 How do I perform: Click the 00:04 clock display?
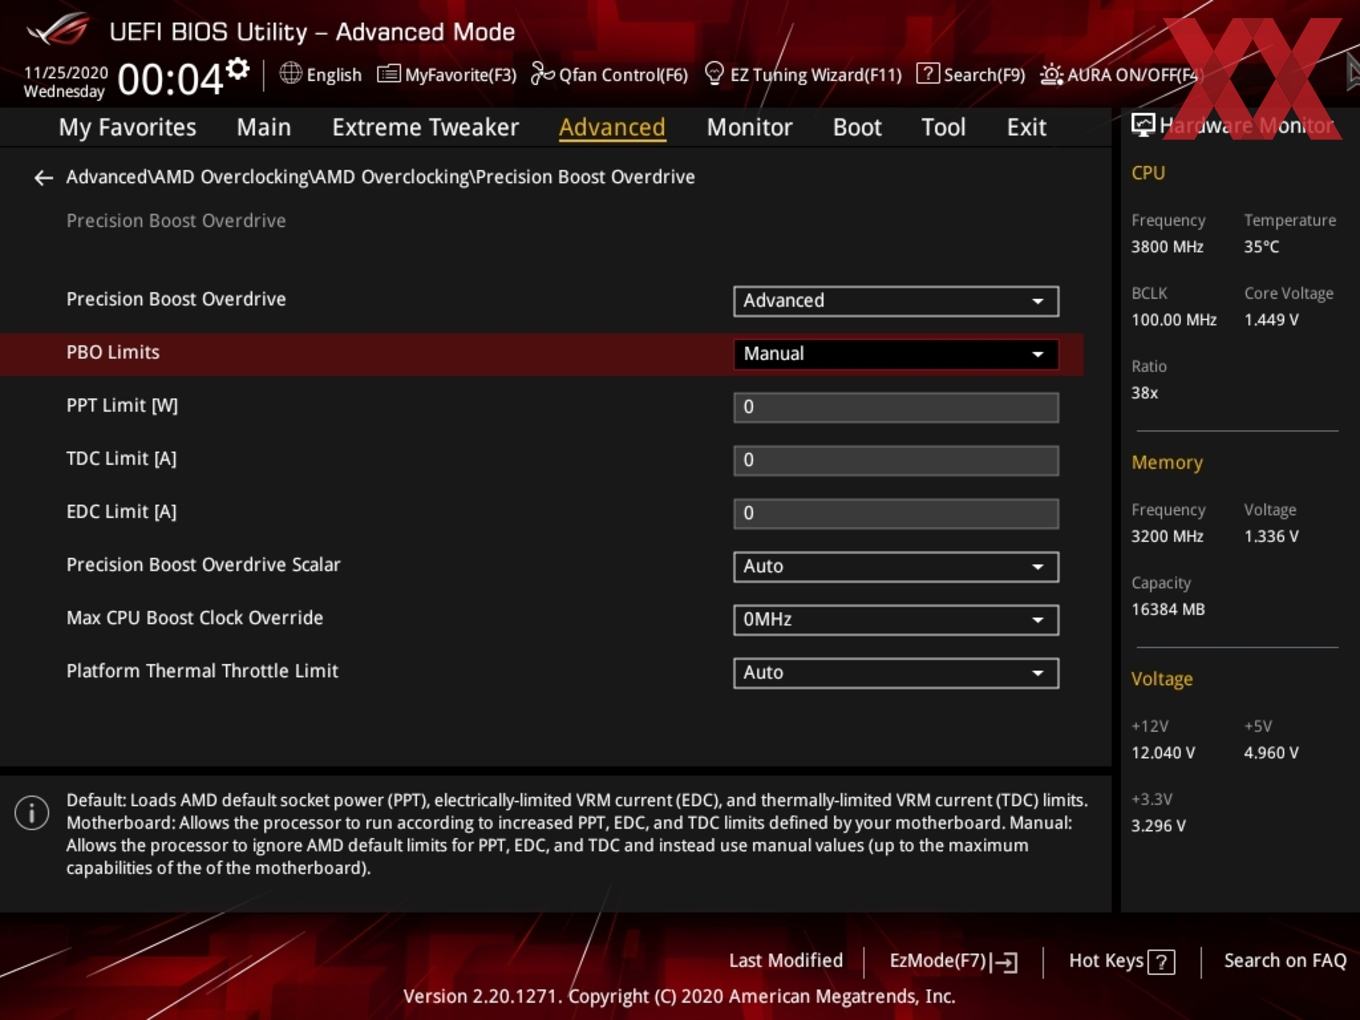(x=170, y=79)
